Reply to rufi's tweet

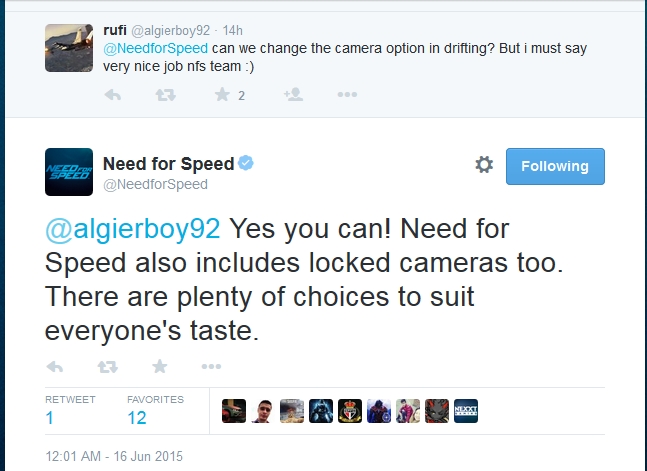pos(113,95)
